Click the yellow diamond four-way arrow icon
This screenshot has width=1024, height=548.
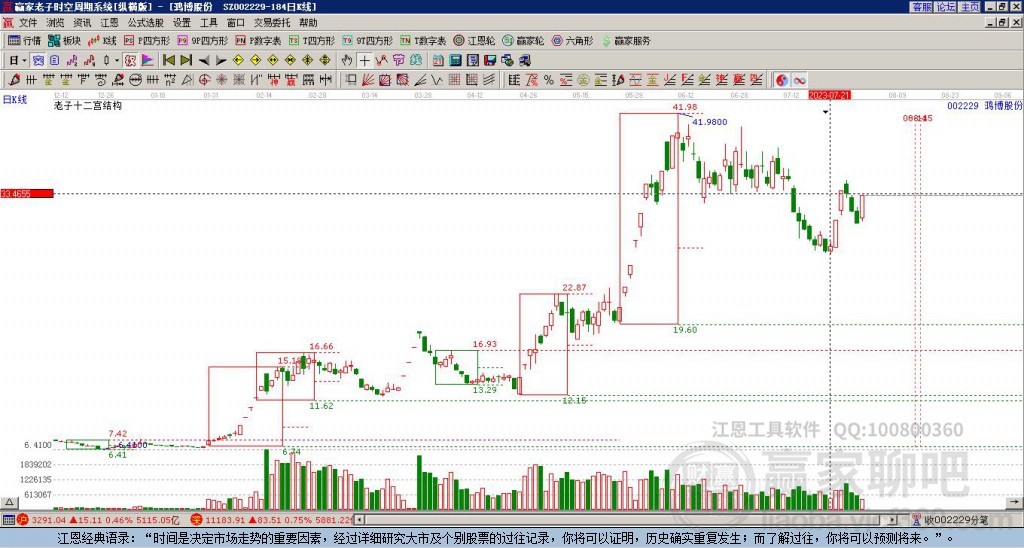(x=325, y=61)
